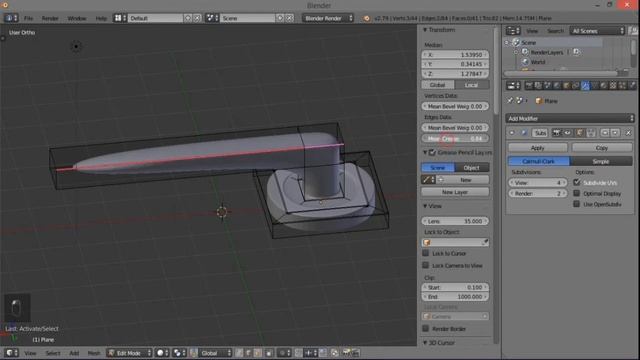Screen dimensions: 640x360
Task: Edit the Median Z value field
Action: coord(455,74)
